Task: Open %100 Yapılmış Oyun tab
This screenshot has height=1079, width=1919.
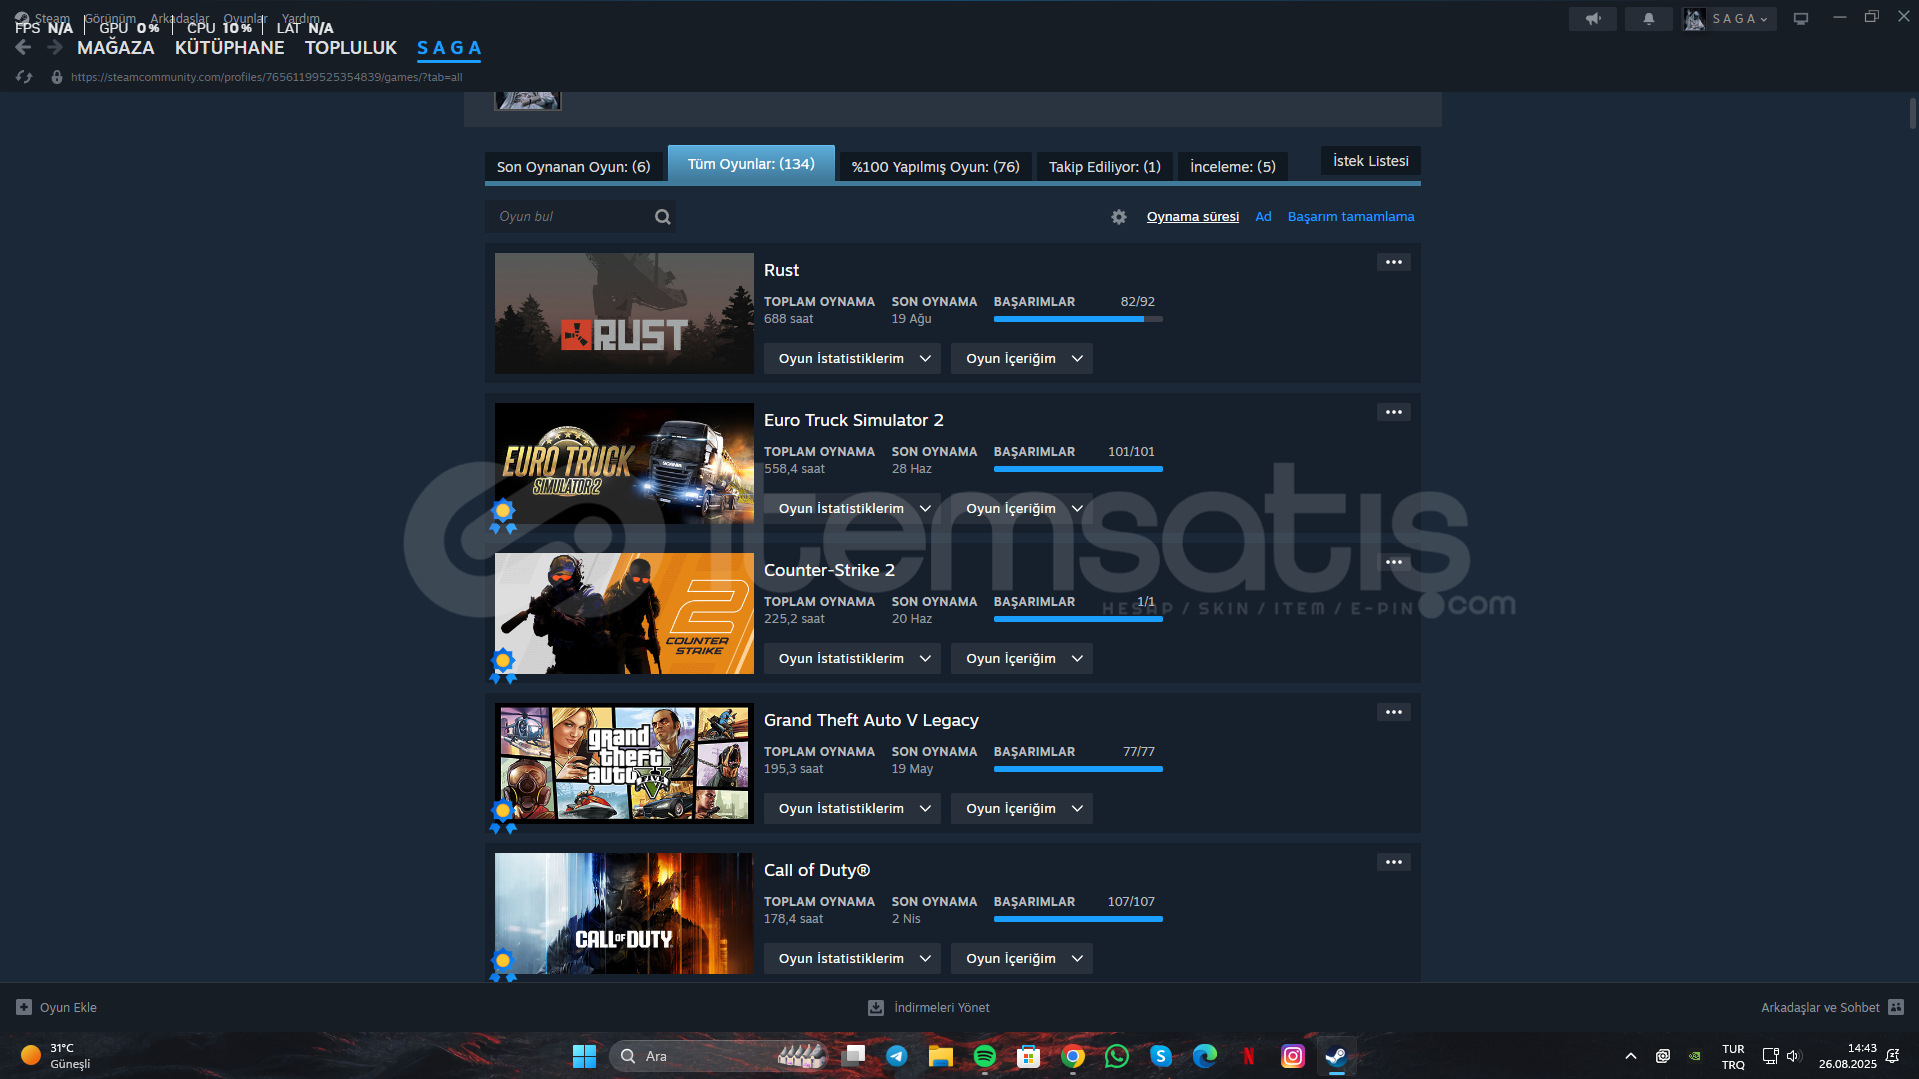Action: point(935,167)
